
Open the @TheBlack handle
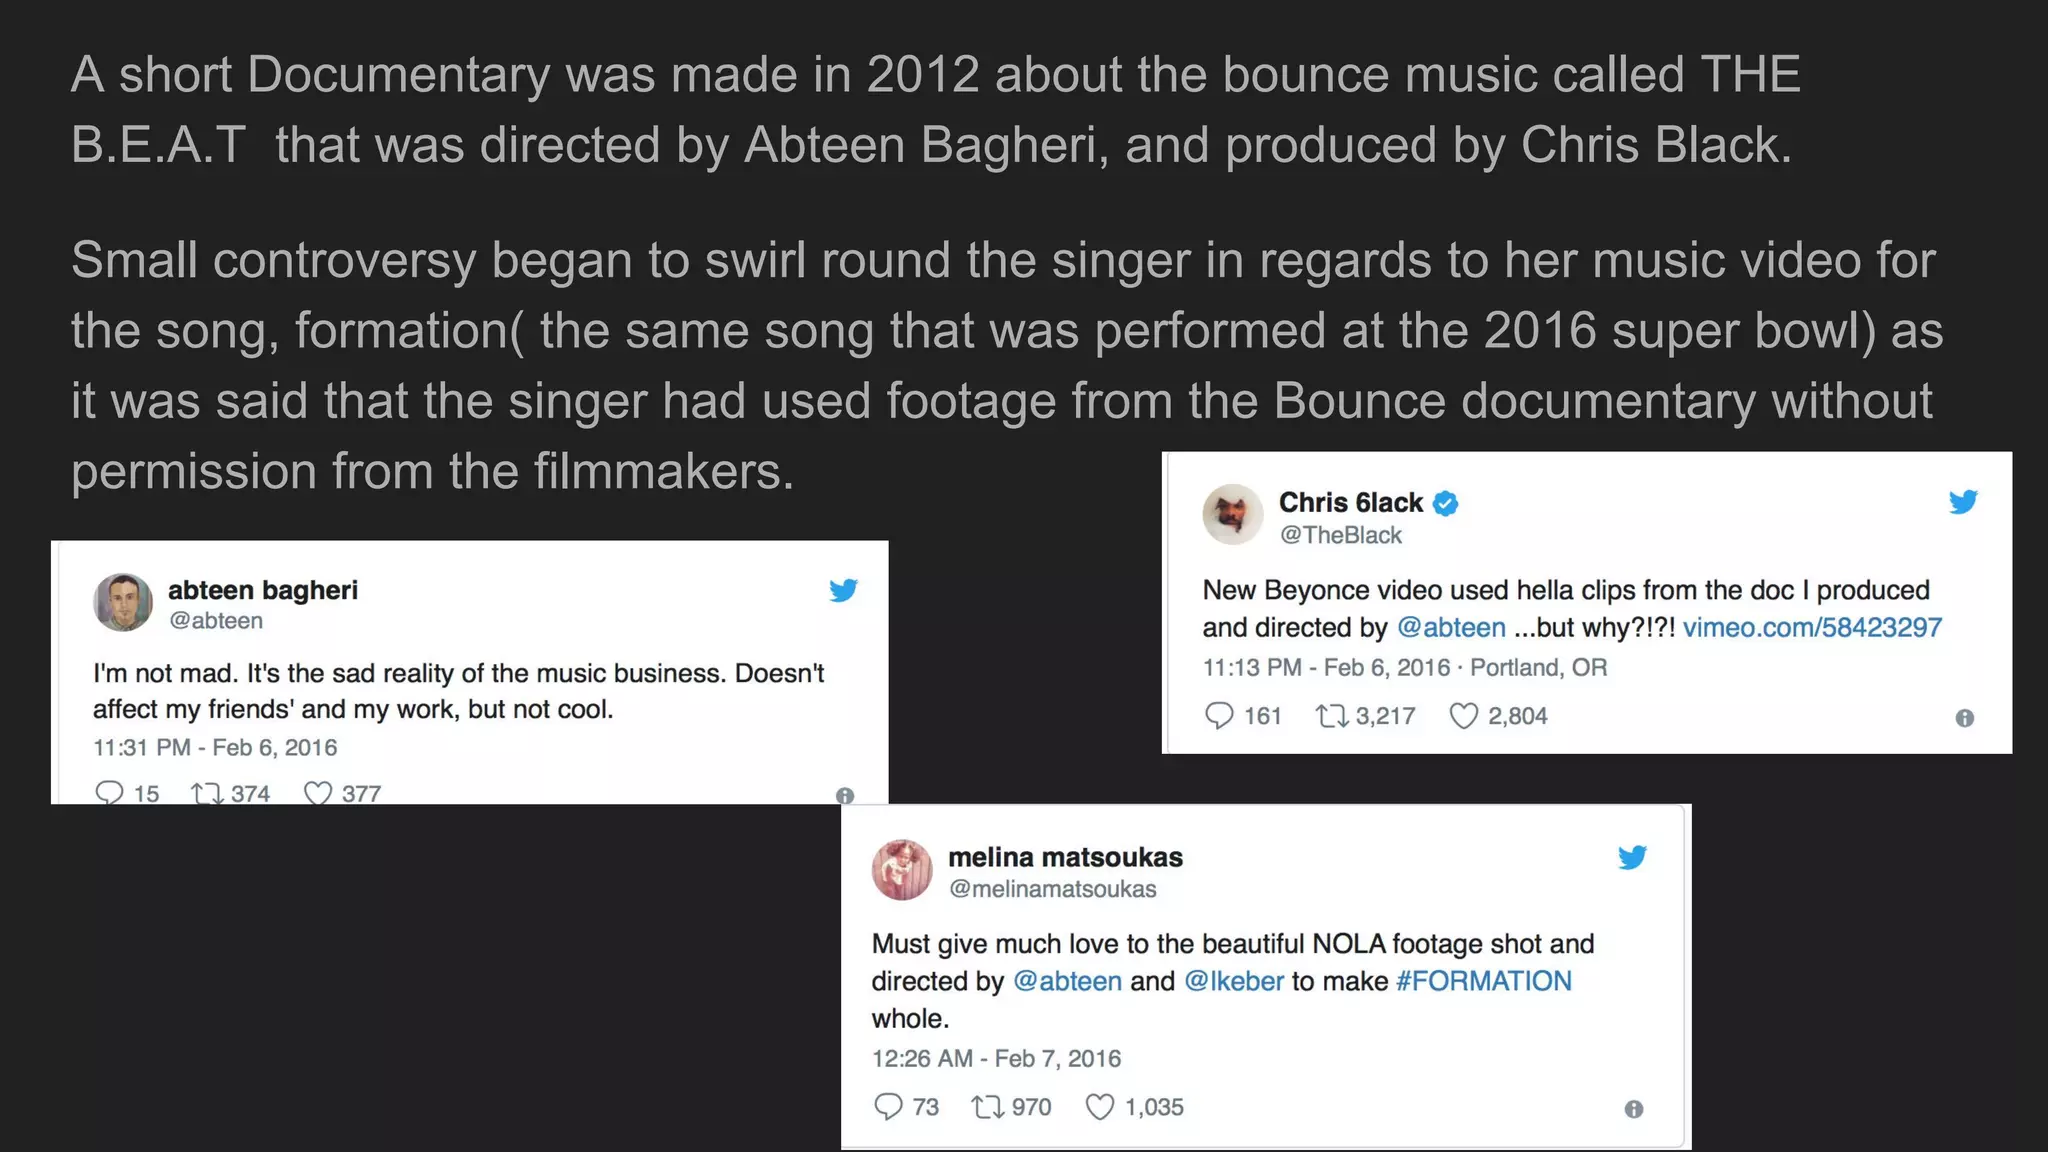(x=1341, y=536)
